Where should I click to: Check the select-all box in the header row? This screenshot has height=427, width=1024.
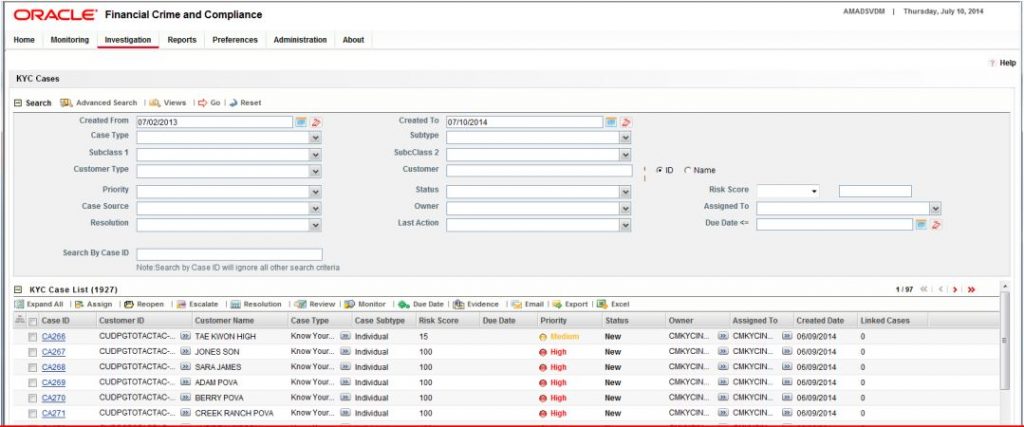(x=33, y=321)
